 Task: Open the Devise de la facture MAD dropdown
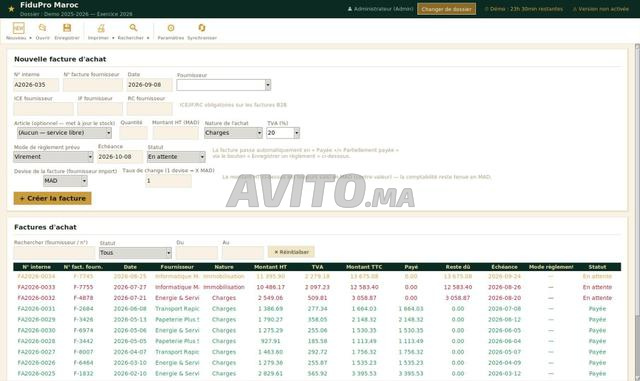(65, 181)
